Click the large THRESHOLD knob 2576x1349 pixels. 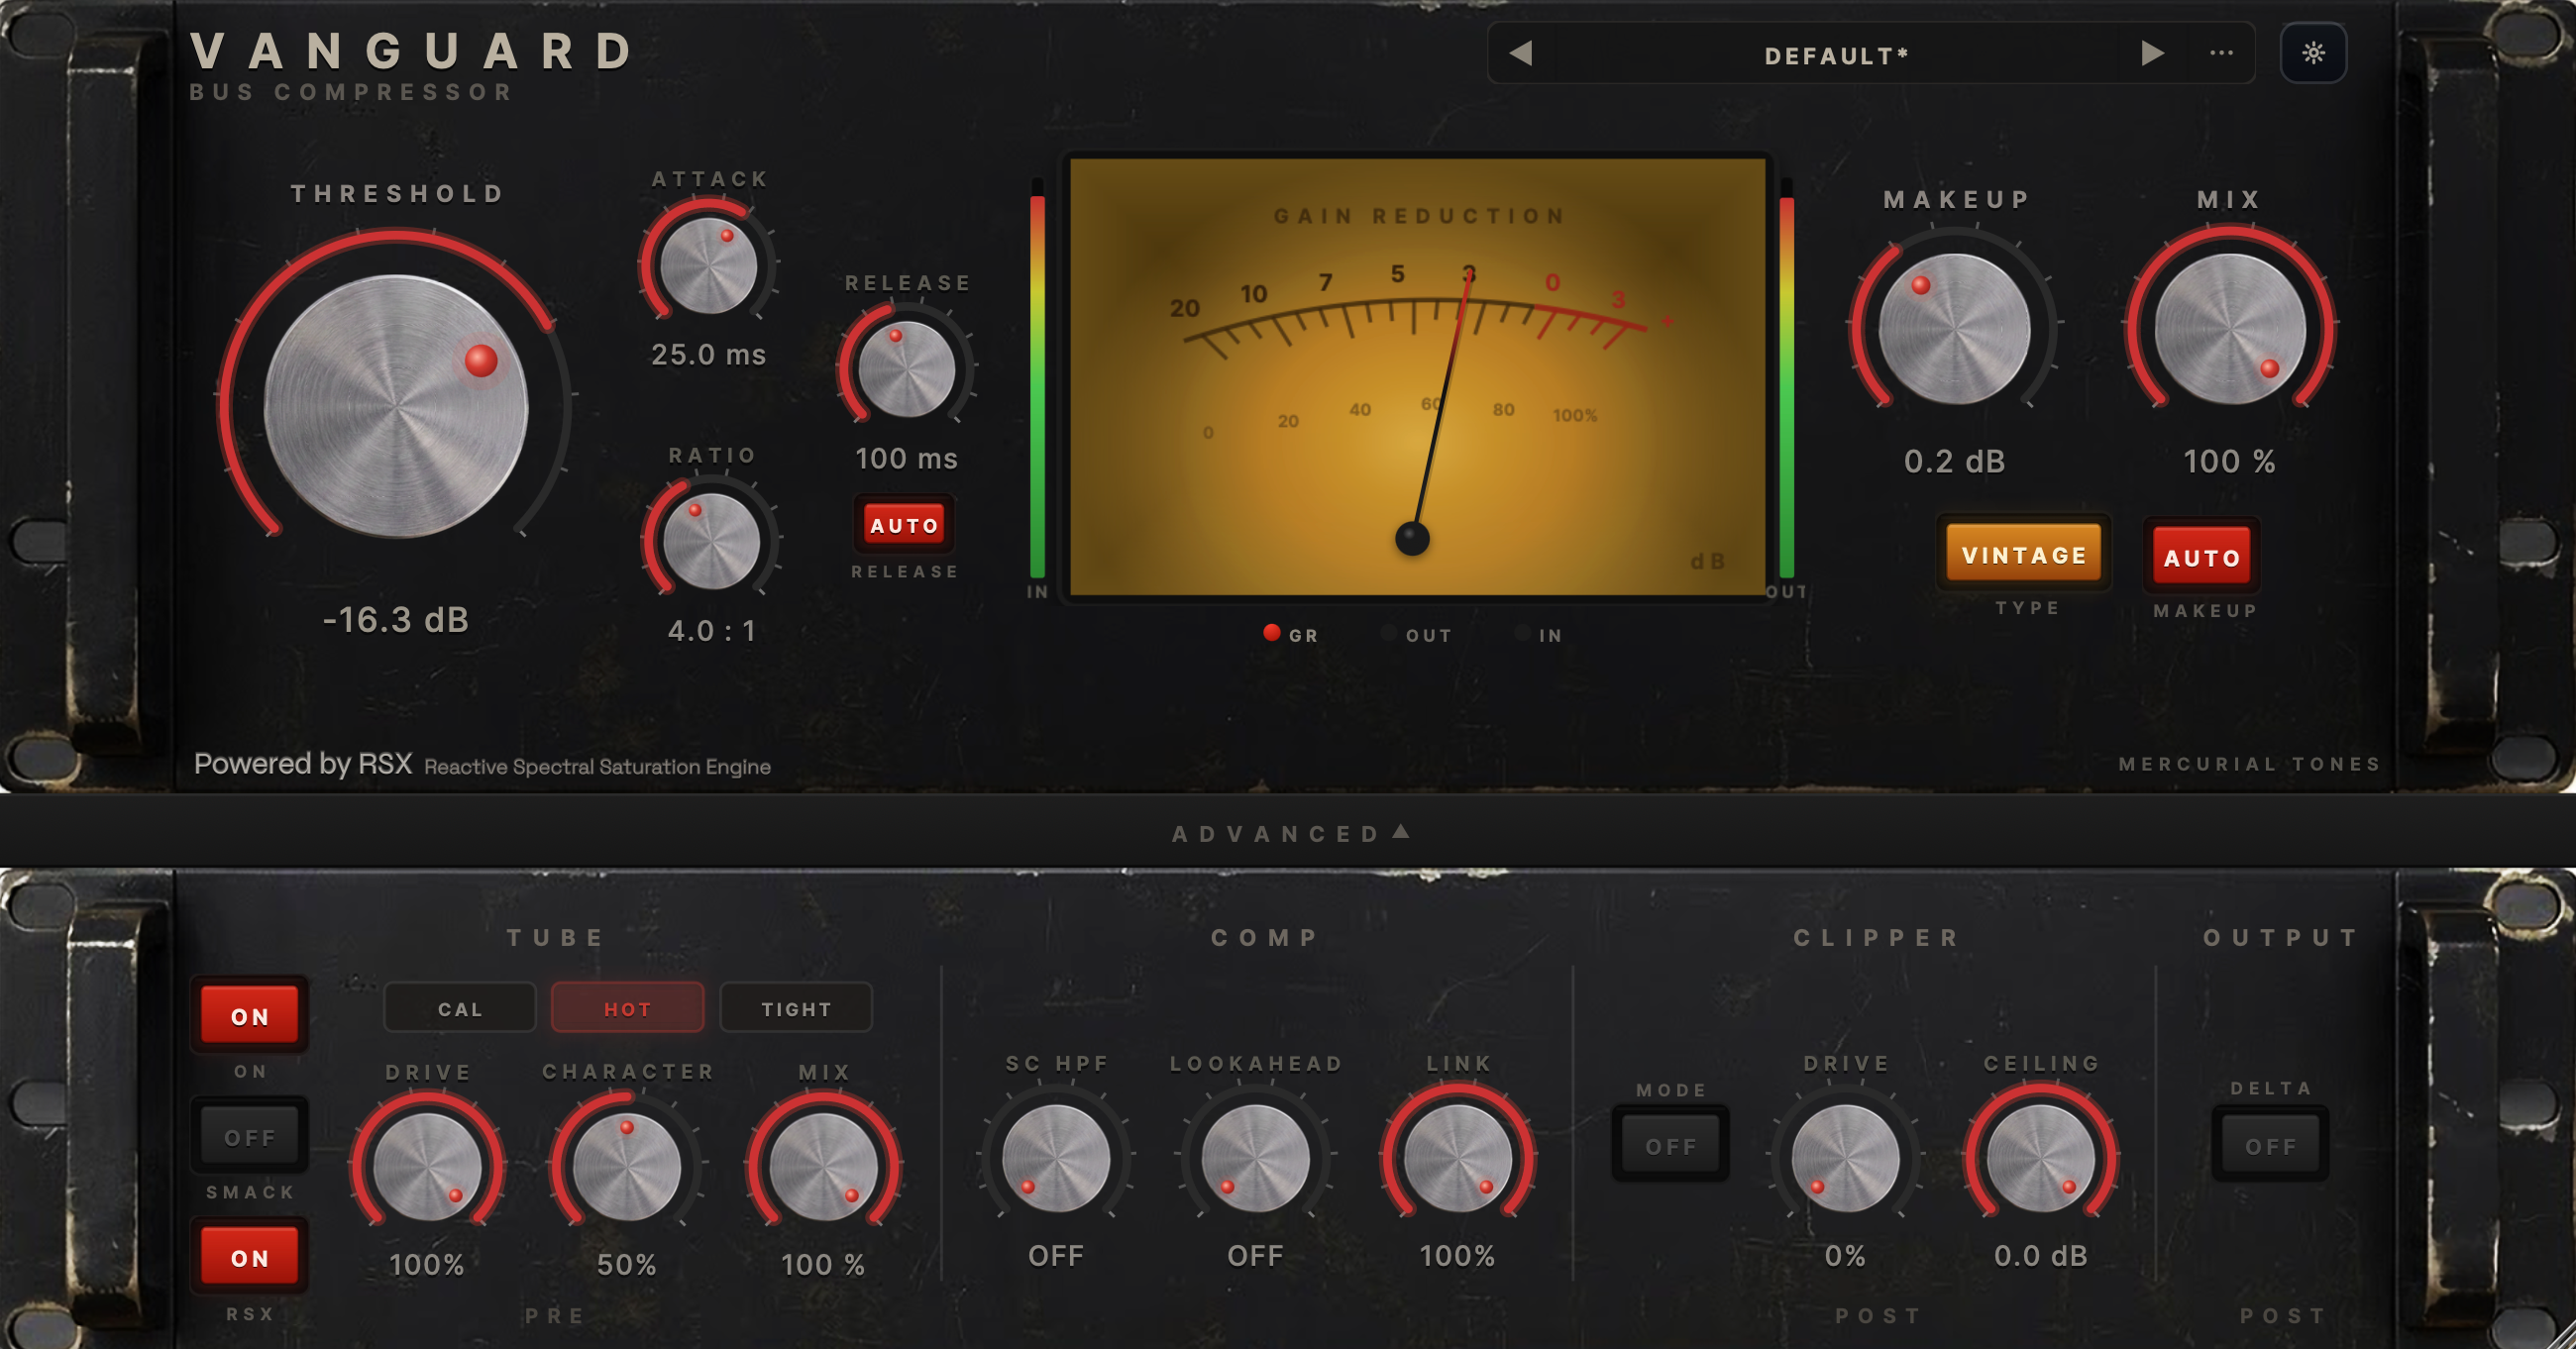(x=396, y=405)
